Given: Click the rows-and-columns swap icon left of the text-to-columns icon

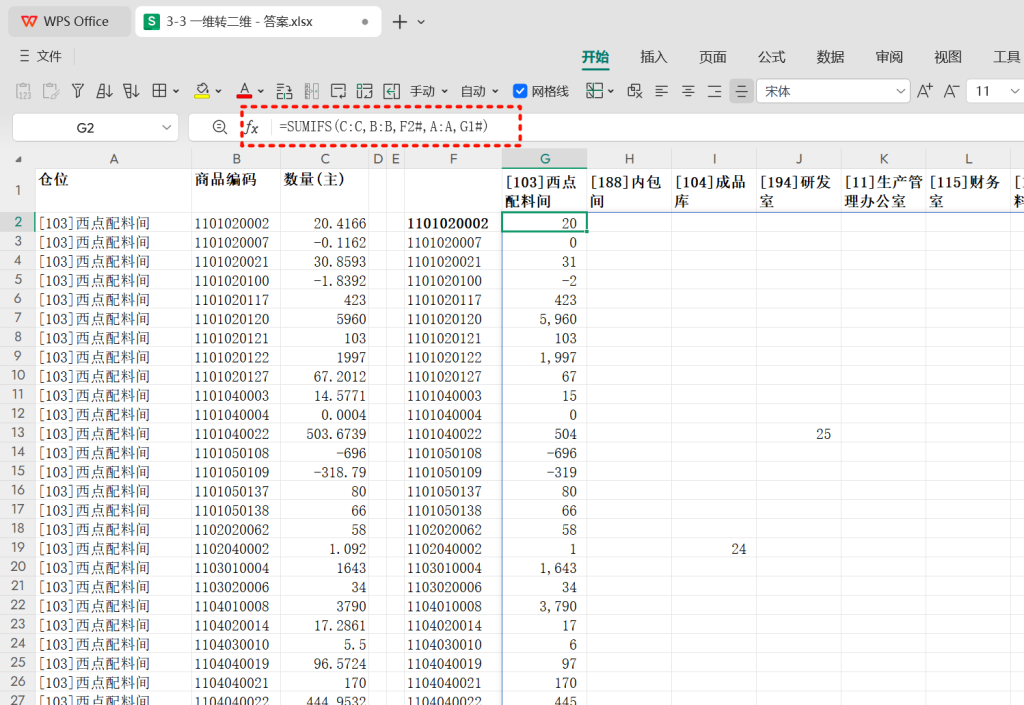Looking at the screenshot, I should 284,91.
